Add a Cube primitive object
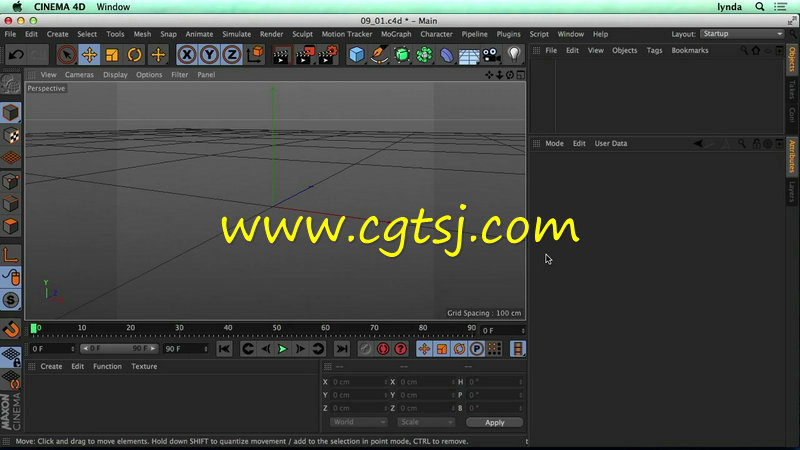 pos(357,55)
